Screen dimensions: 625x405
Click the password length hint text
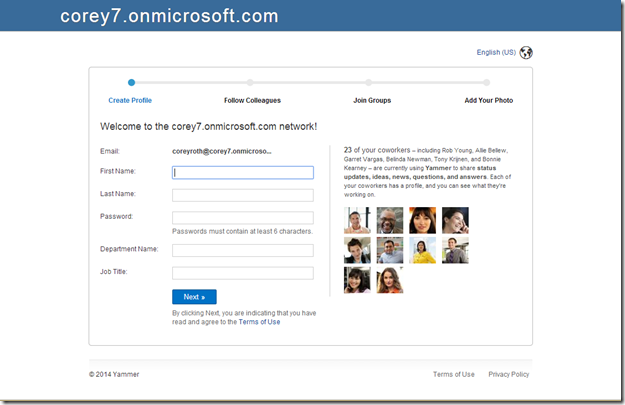[242, 231]
